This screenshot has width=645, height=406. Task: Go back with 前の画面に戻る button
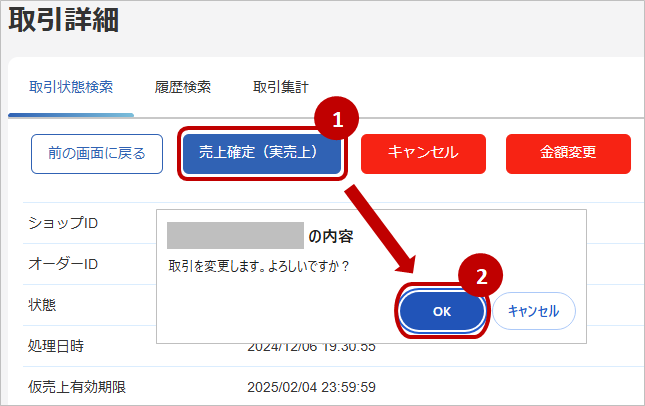click(x=97, y=154)
